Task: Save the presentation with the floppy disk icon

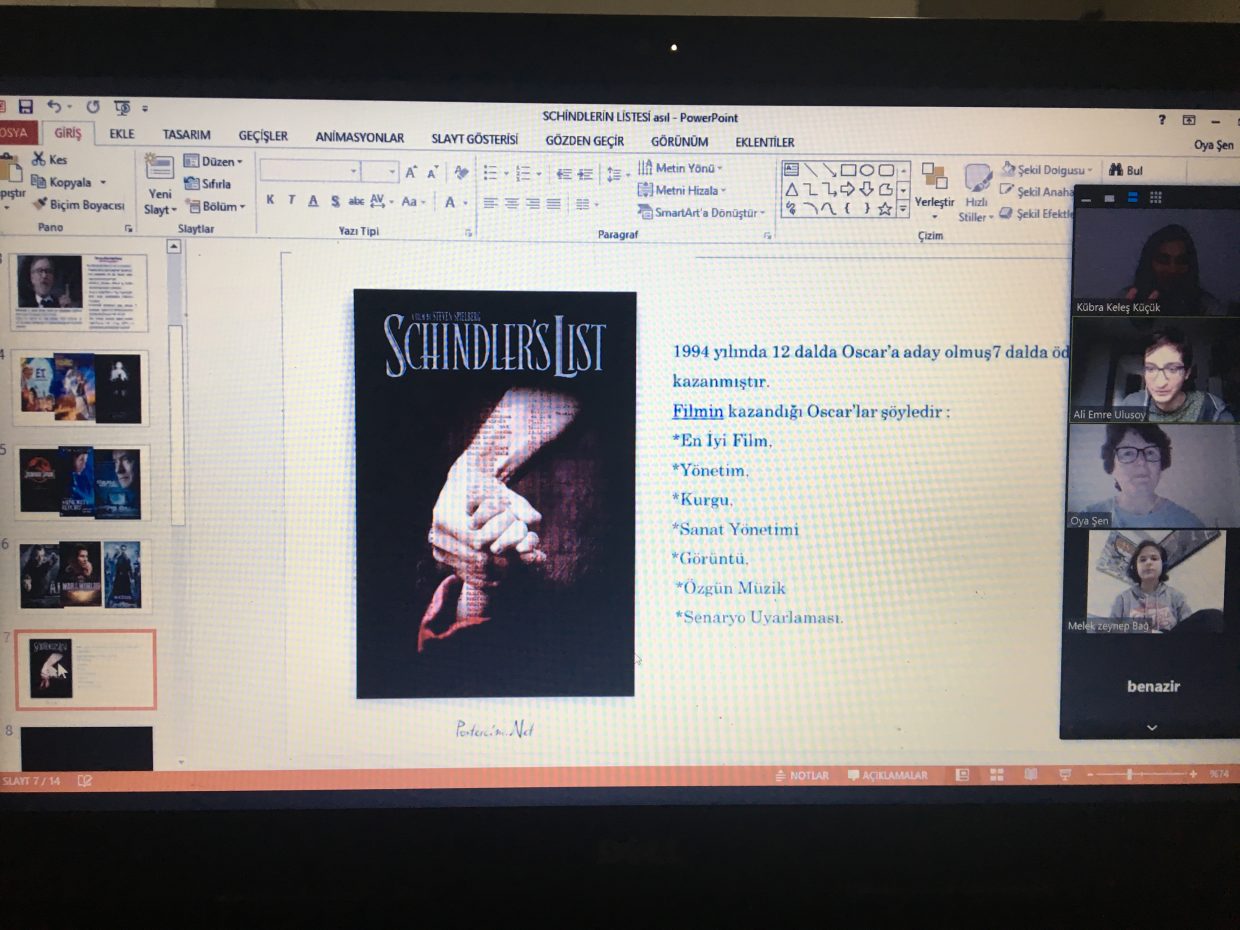Action: (x=26, y=106)
